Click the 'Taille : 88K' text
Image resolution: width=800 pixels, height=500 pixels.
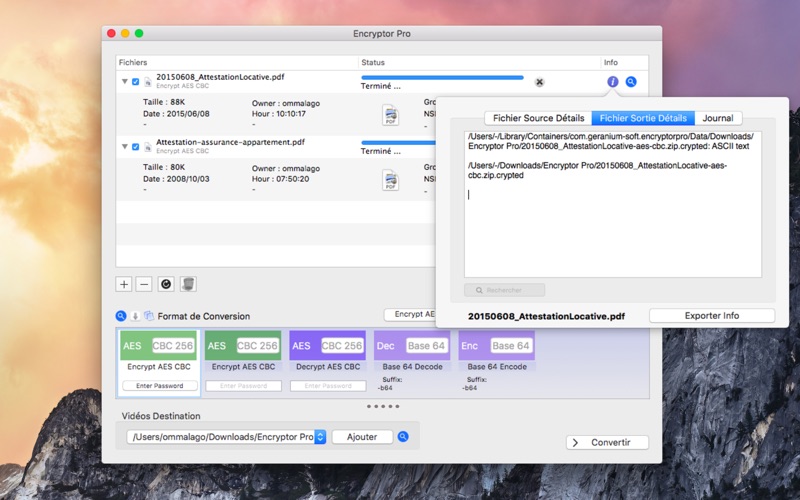tap(164, 102)
